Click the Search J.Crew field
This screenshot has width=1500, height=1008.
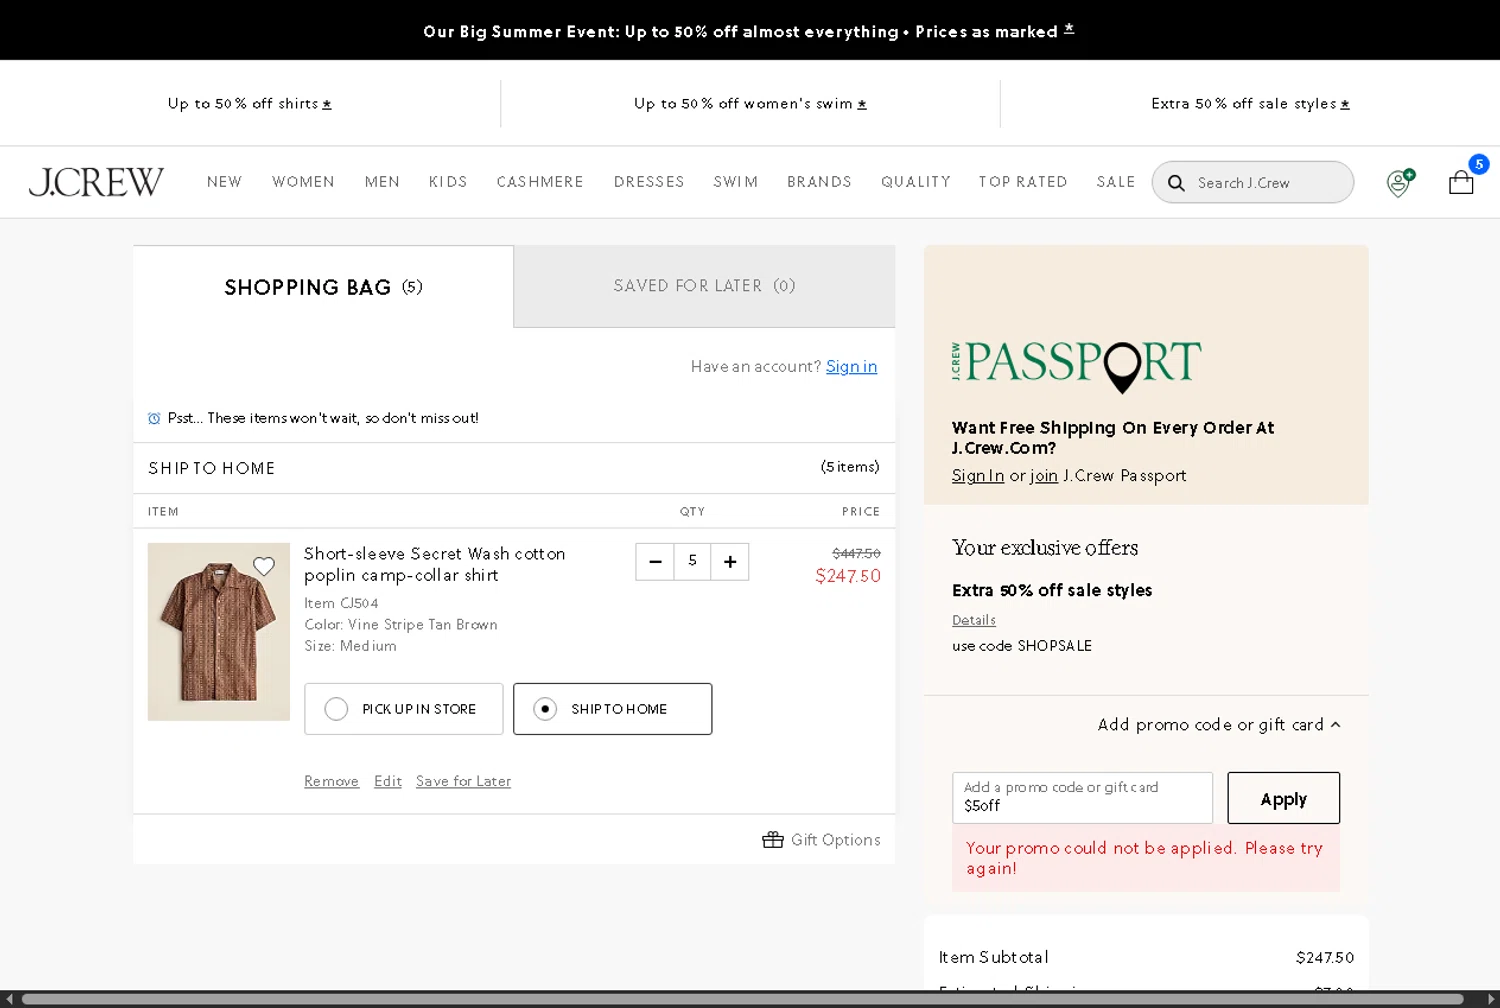tap(1253, 183)
